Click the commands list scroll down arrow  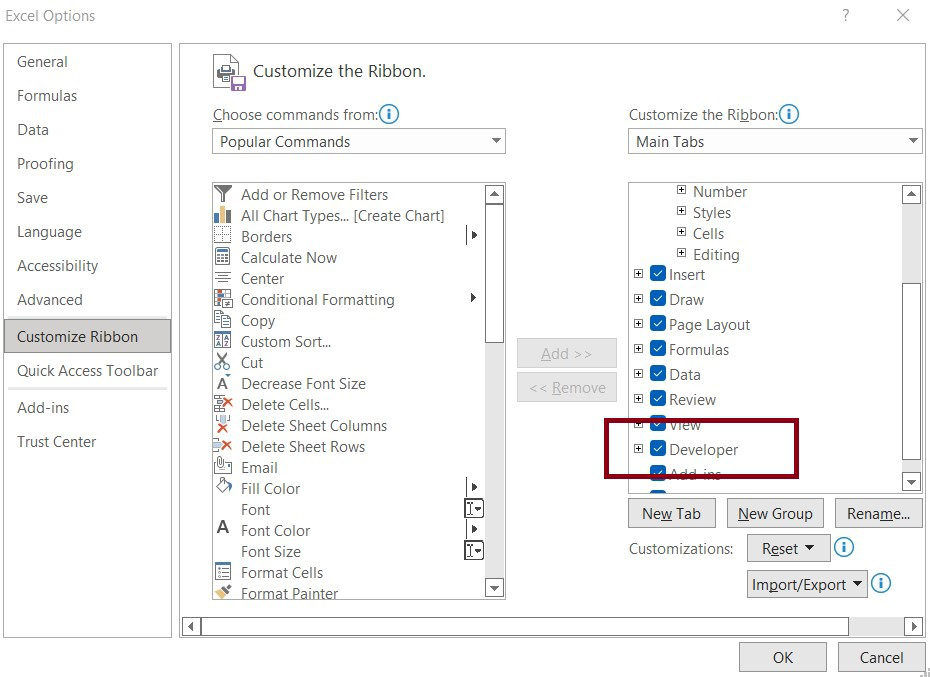pyautogui.click(x=494, y=588)
